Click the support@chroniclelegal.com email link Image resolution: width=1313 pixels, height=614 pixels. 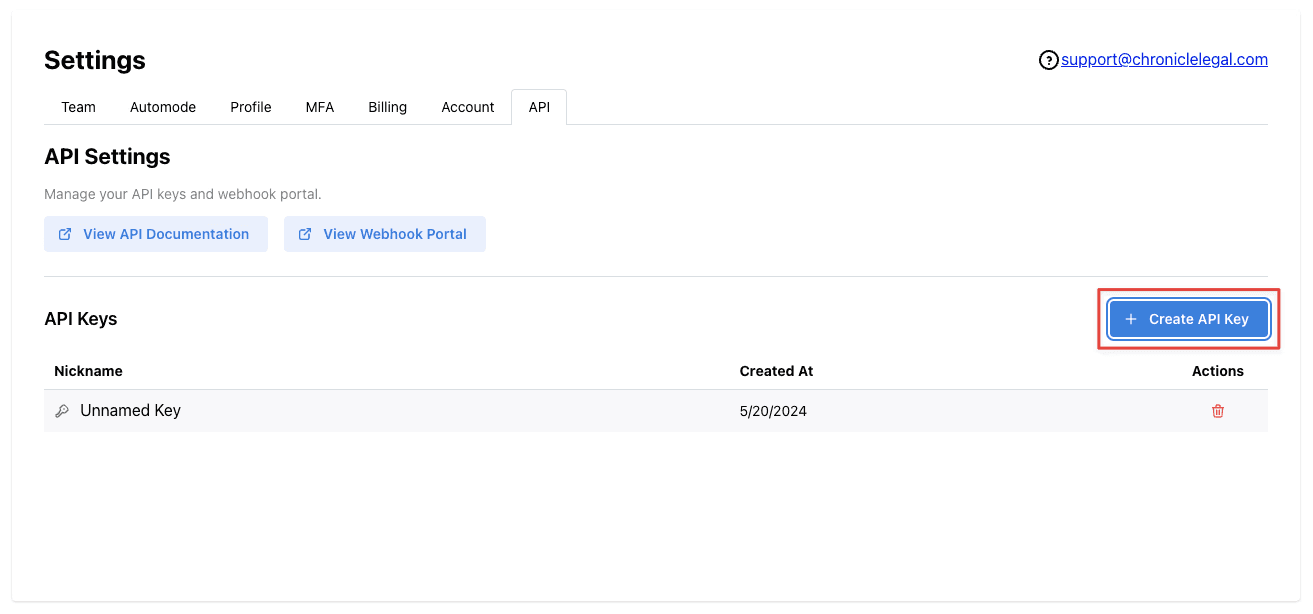(x=1164, y=59)
